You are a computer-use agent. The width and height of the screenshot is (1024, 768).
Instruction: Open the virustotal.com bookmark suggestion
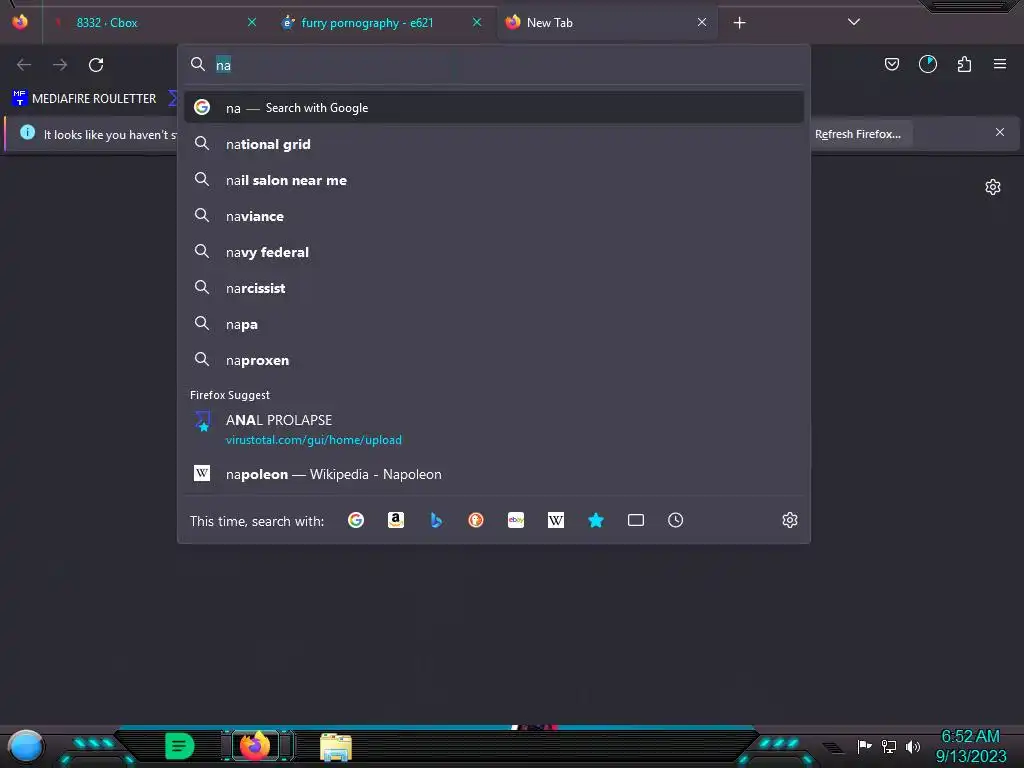[494, 429]
